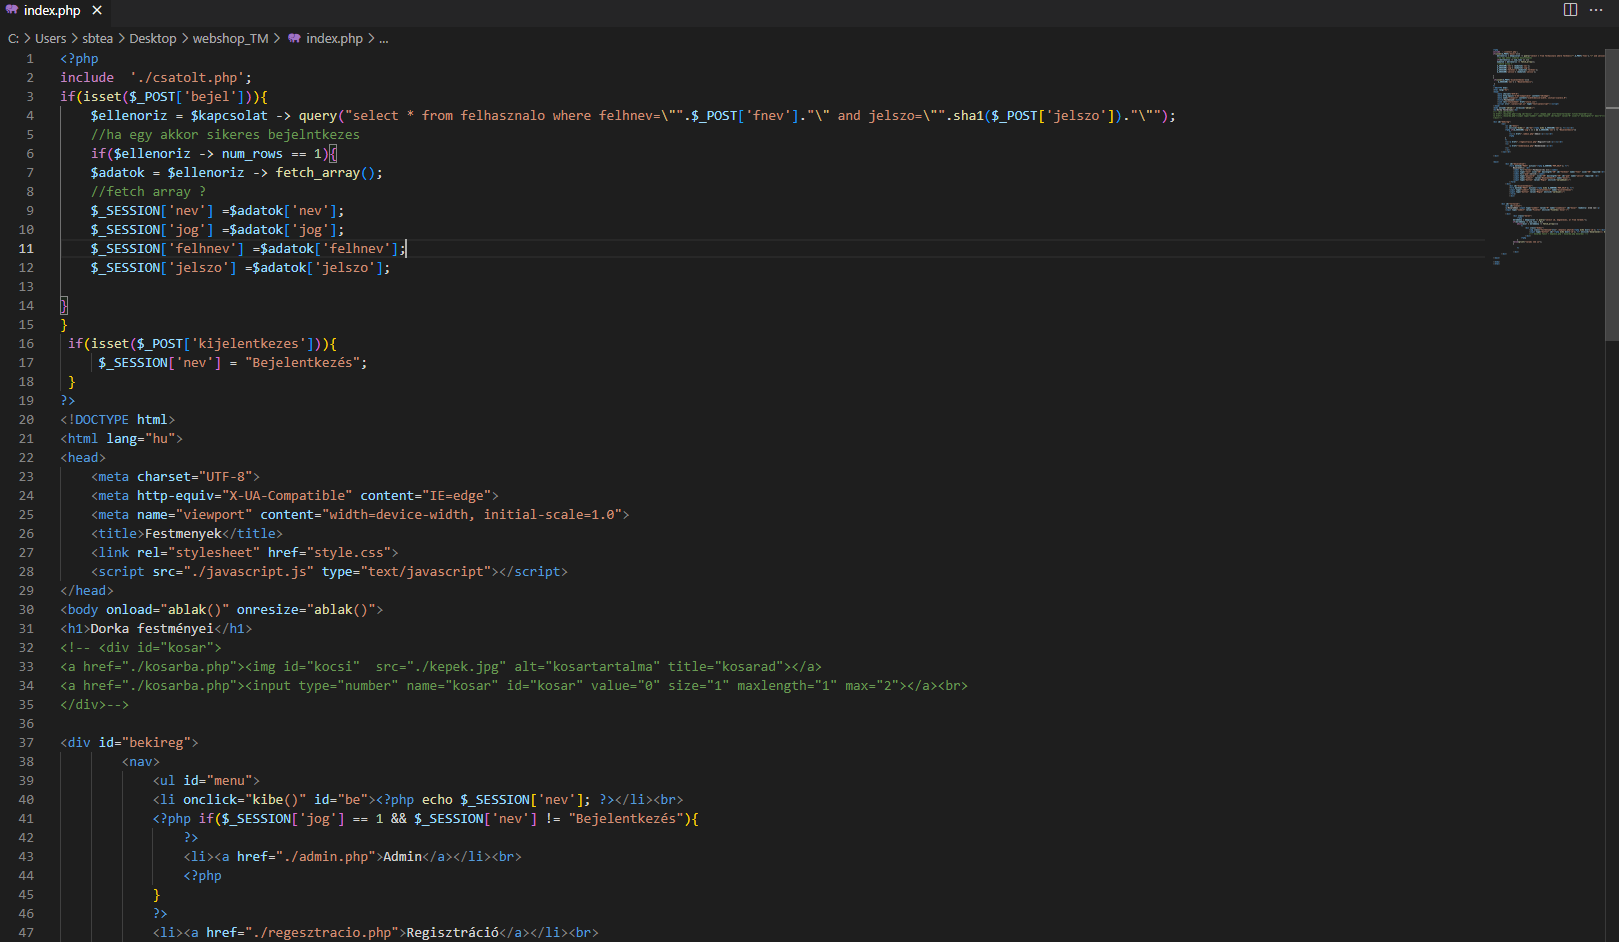Close the index.php tab

coord(97,11)
